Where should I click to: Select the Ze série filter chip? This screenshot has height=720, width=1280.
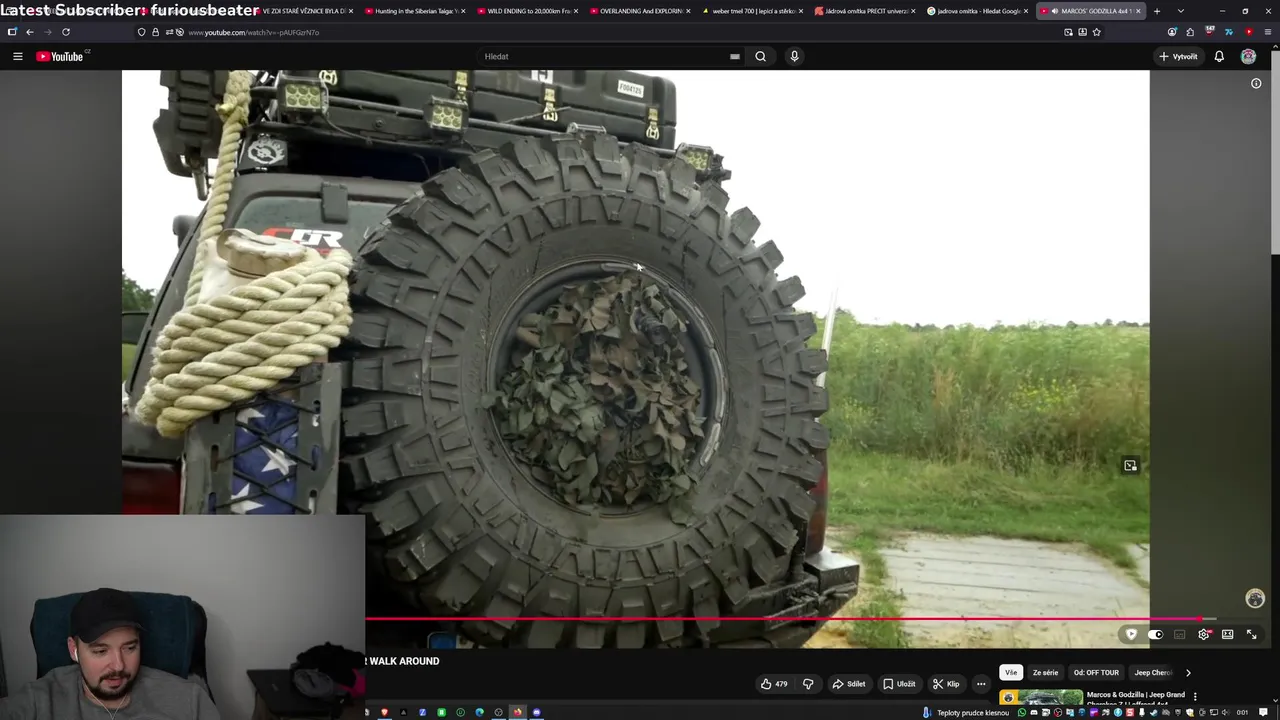pos(1045,673)
